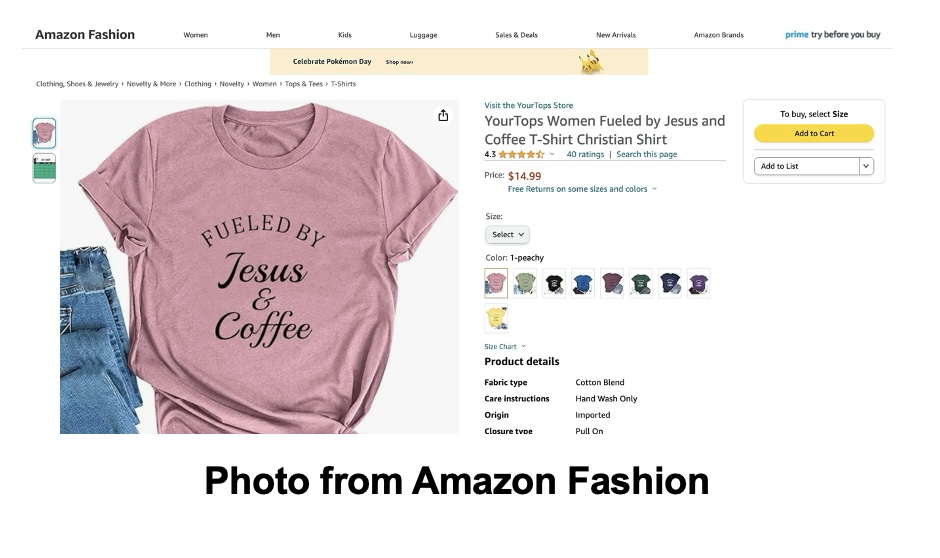
Task: Expand the Size Chart link
Action: coord(504,347)
